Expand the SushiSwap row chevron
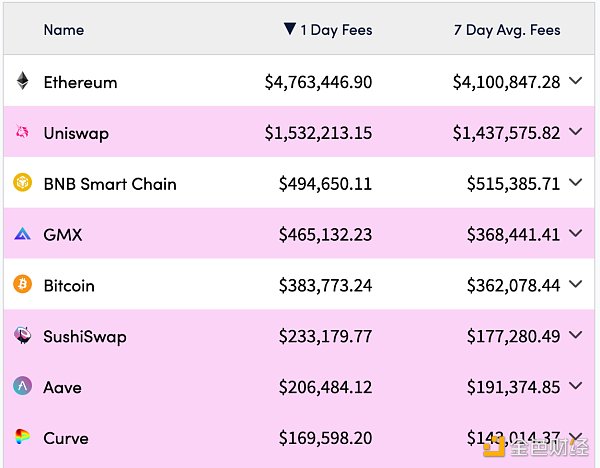This screenshot has width=600, height=468. click(575, 336)
